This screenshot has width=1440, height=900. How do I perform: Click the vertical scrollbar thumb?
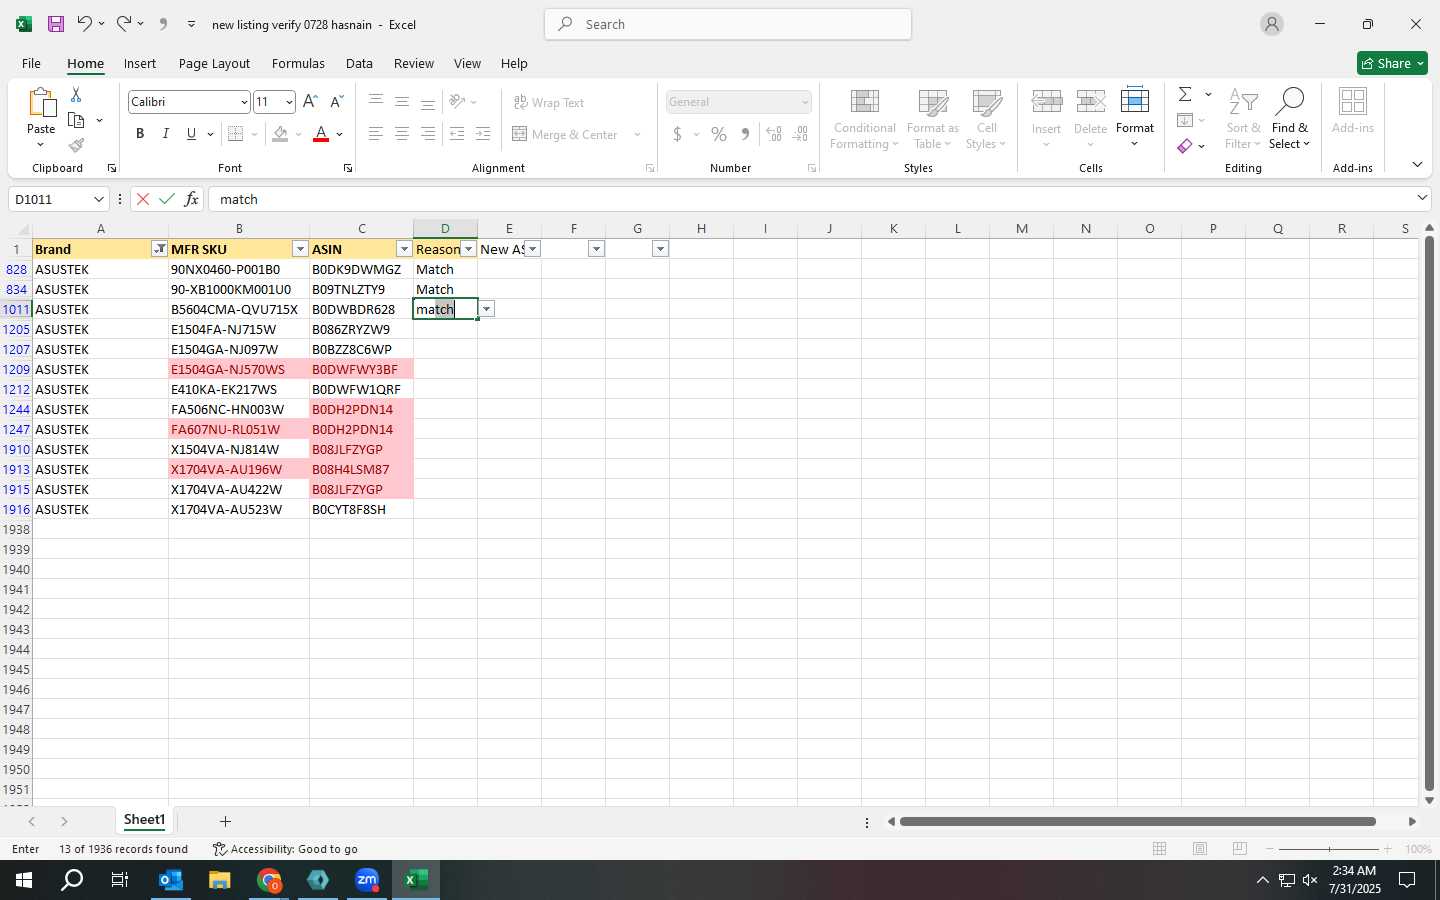1429,515
